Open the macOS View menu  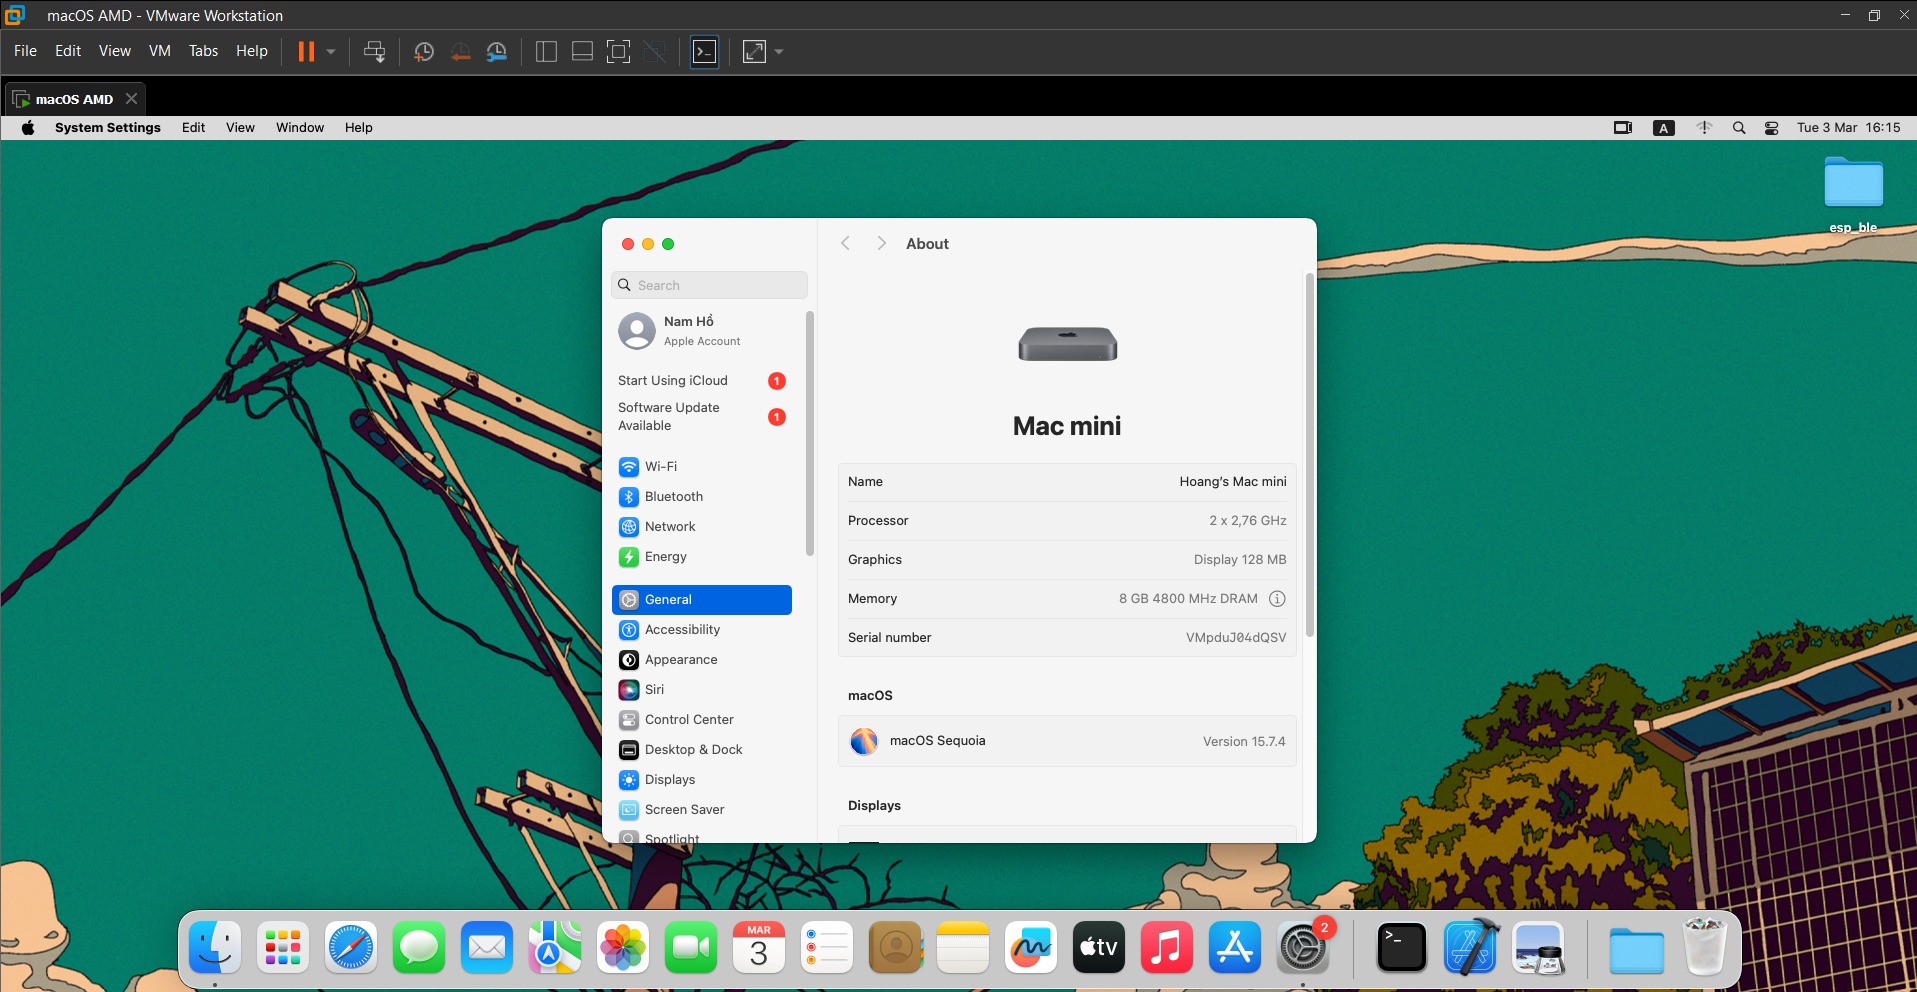click(x=240, y=128)
